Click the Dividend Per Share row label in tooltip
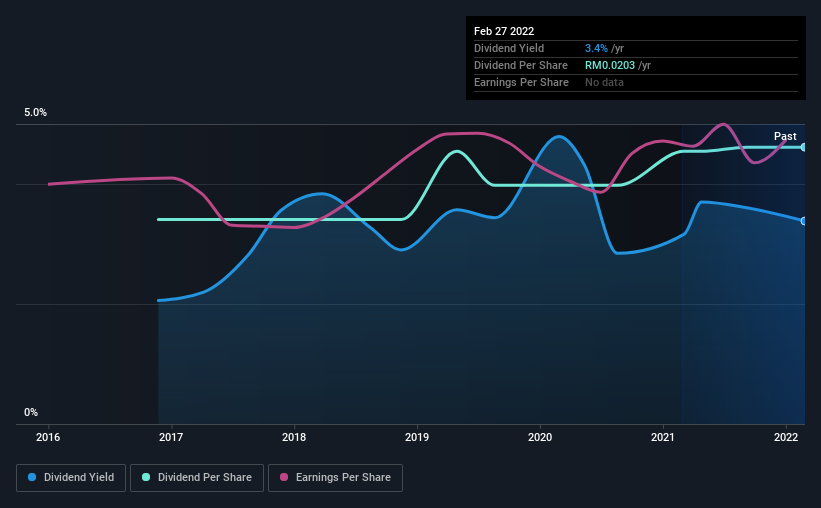Image resolution: width=821 pixels, height=508 pixels. click(x=520, y=65)
